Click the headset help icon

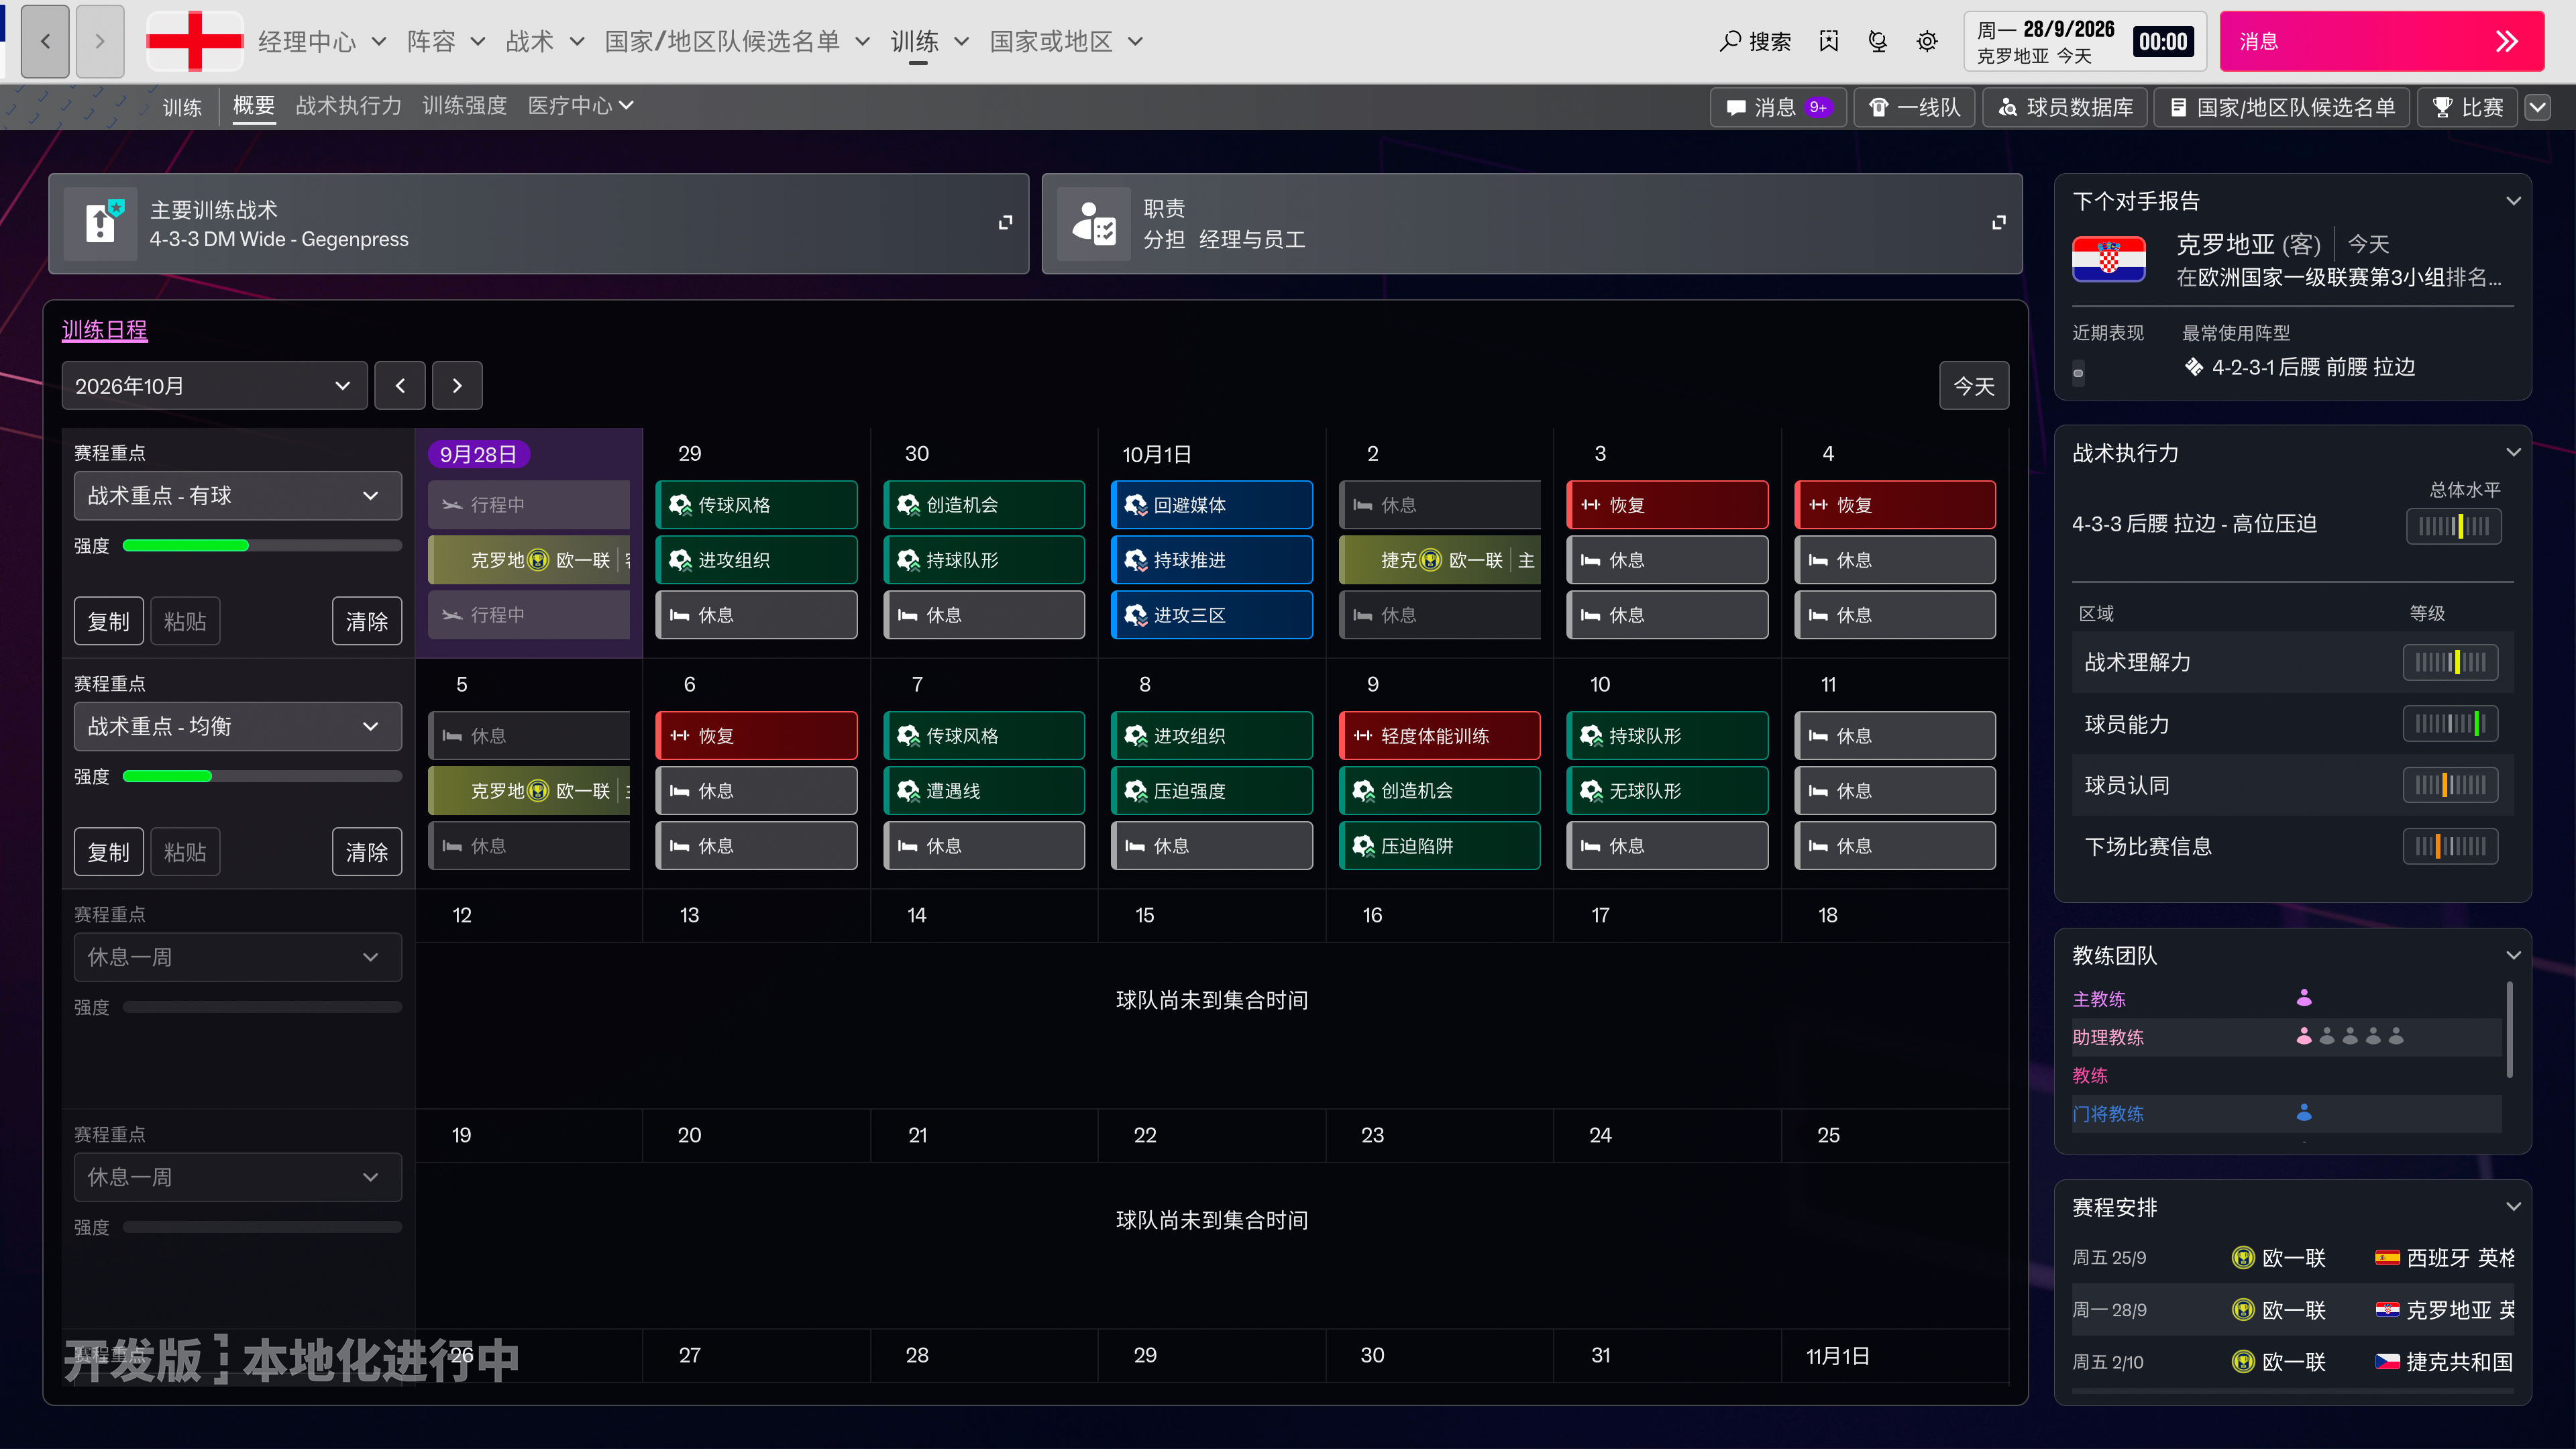pos(1878,41)
